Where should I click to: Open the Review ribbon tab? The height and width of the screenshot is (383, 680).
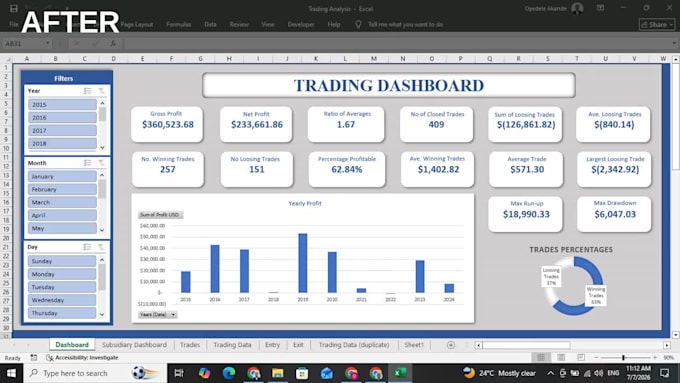[x=239, y=25]
